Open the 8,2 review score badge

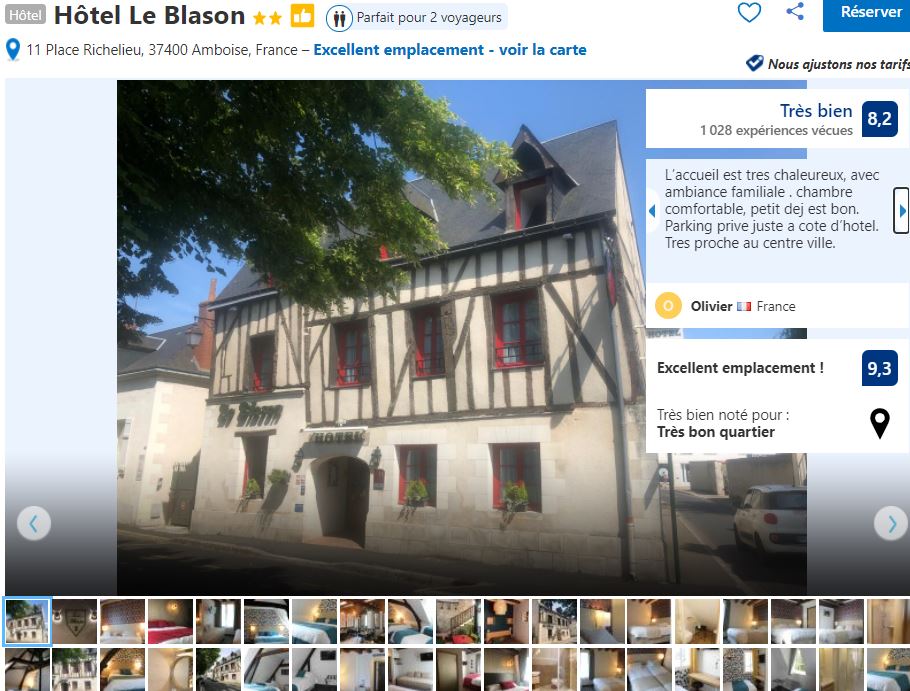(879, 119)
